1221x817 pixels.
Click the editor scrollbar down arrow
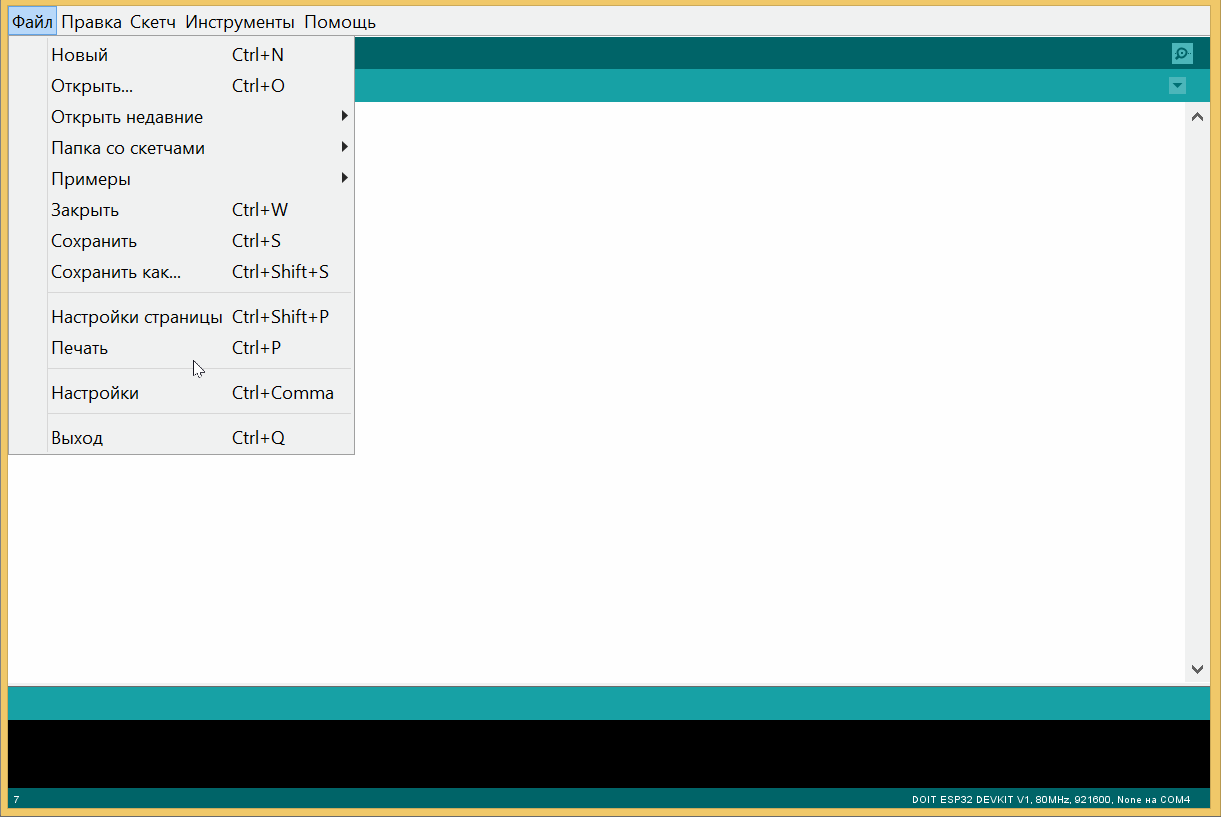[x=1197, y=669]
